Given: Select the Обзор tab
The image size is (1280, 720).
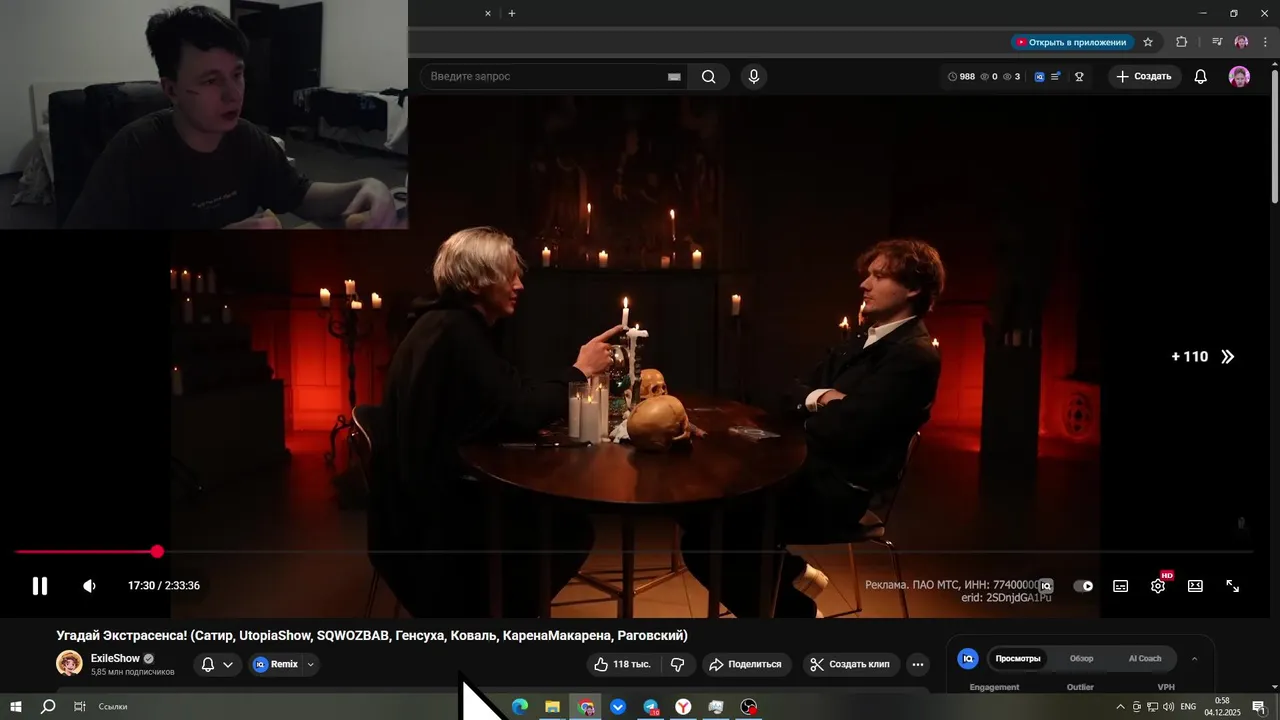Looking at the screenshot, I should (1081, 658).
